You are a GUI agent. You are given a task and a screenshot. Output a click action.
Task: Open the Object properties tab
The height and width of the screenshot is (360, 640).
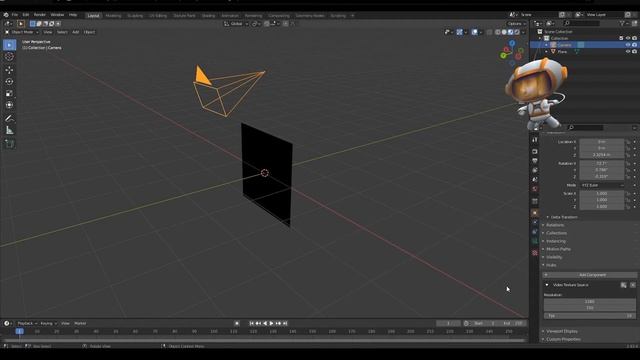point(535,213)
